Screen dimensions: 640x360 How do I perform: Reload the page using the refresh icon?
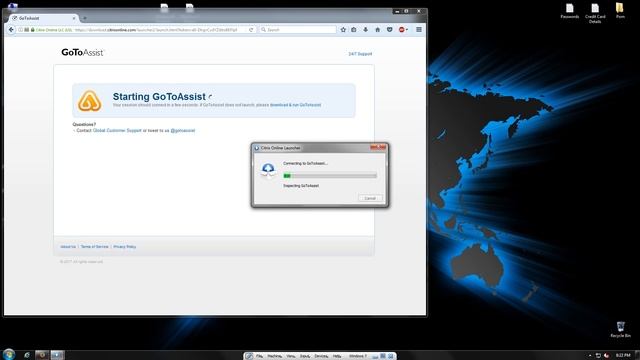pos(251,30)
